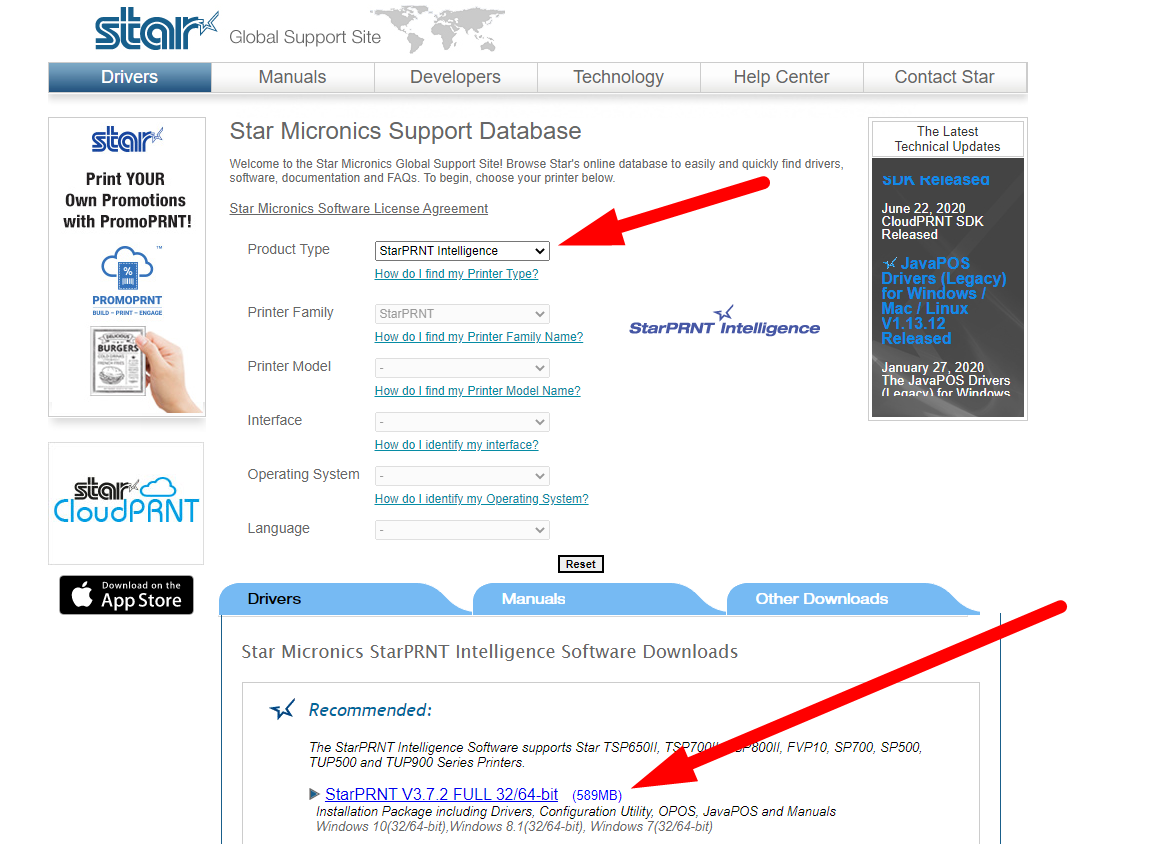This screenshot has width=1175, height=844.
Task: Open the Printer Model dropdown
Action: (x=462, y=368)
